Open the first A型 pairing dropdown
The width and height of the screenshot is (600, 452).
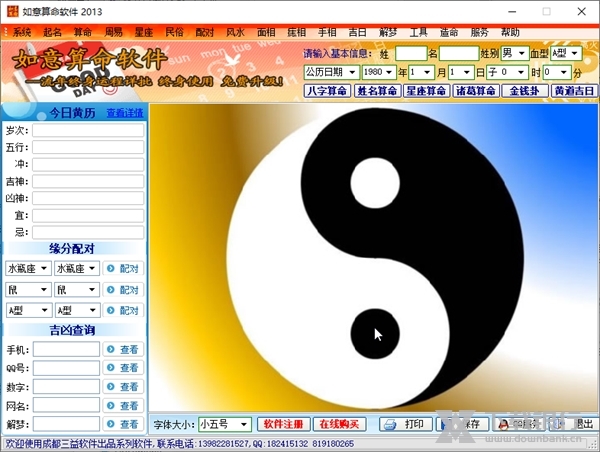coord(29,310)
